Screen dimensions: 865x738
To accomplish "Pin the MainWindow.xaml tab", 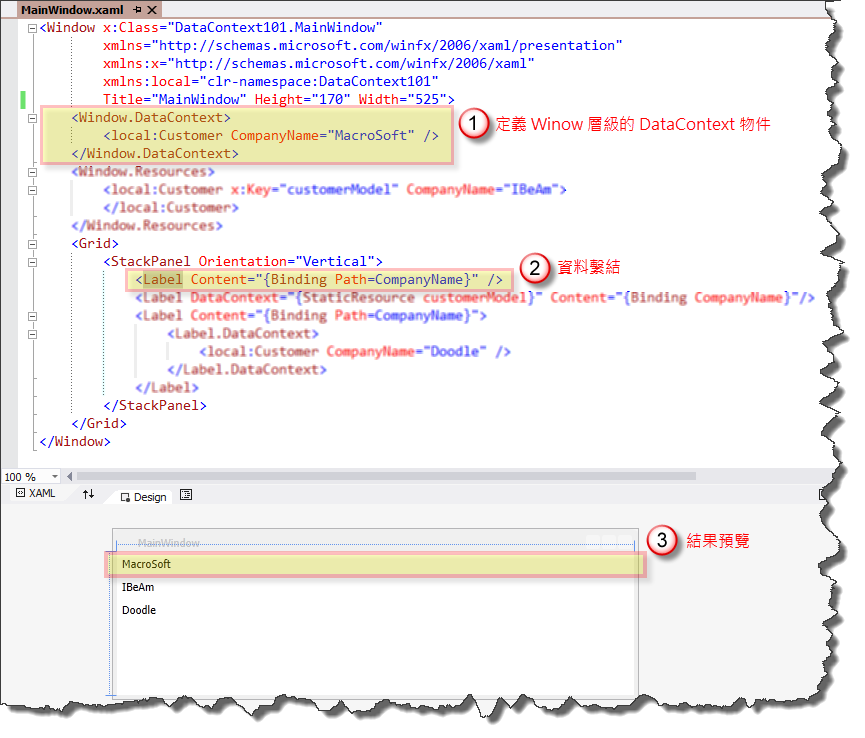I will point(137,9).
